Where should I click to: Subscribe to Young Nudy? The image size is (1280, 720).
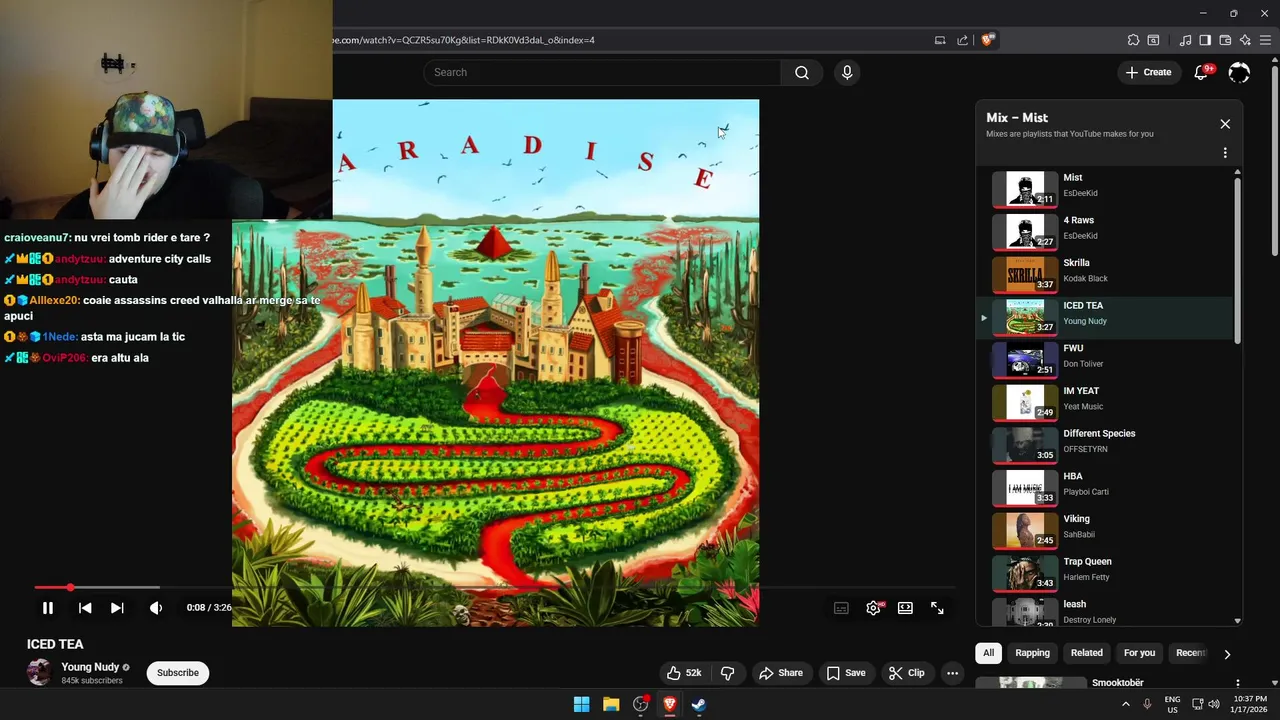coord(177,673)
